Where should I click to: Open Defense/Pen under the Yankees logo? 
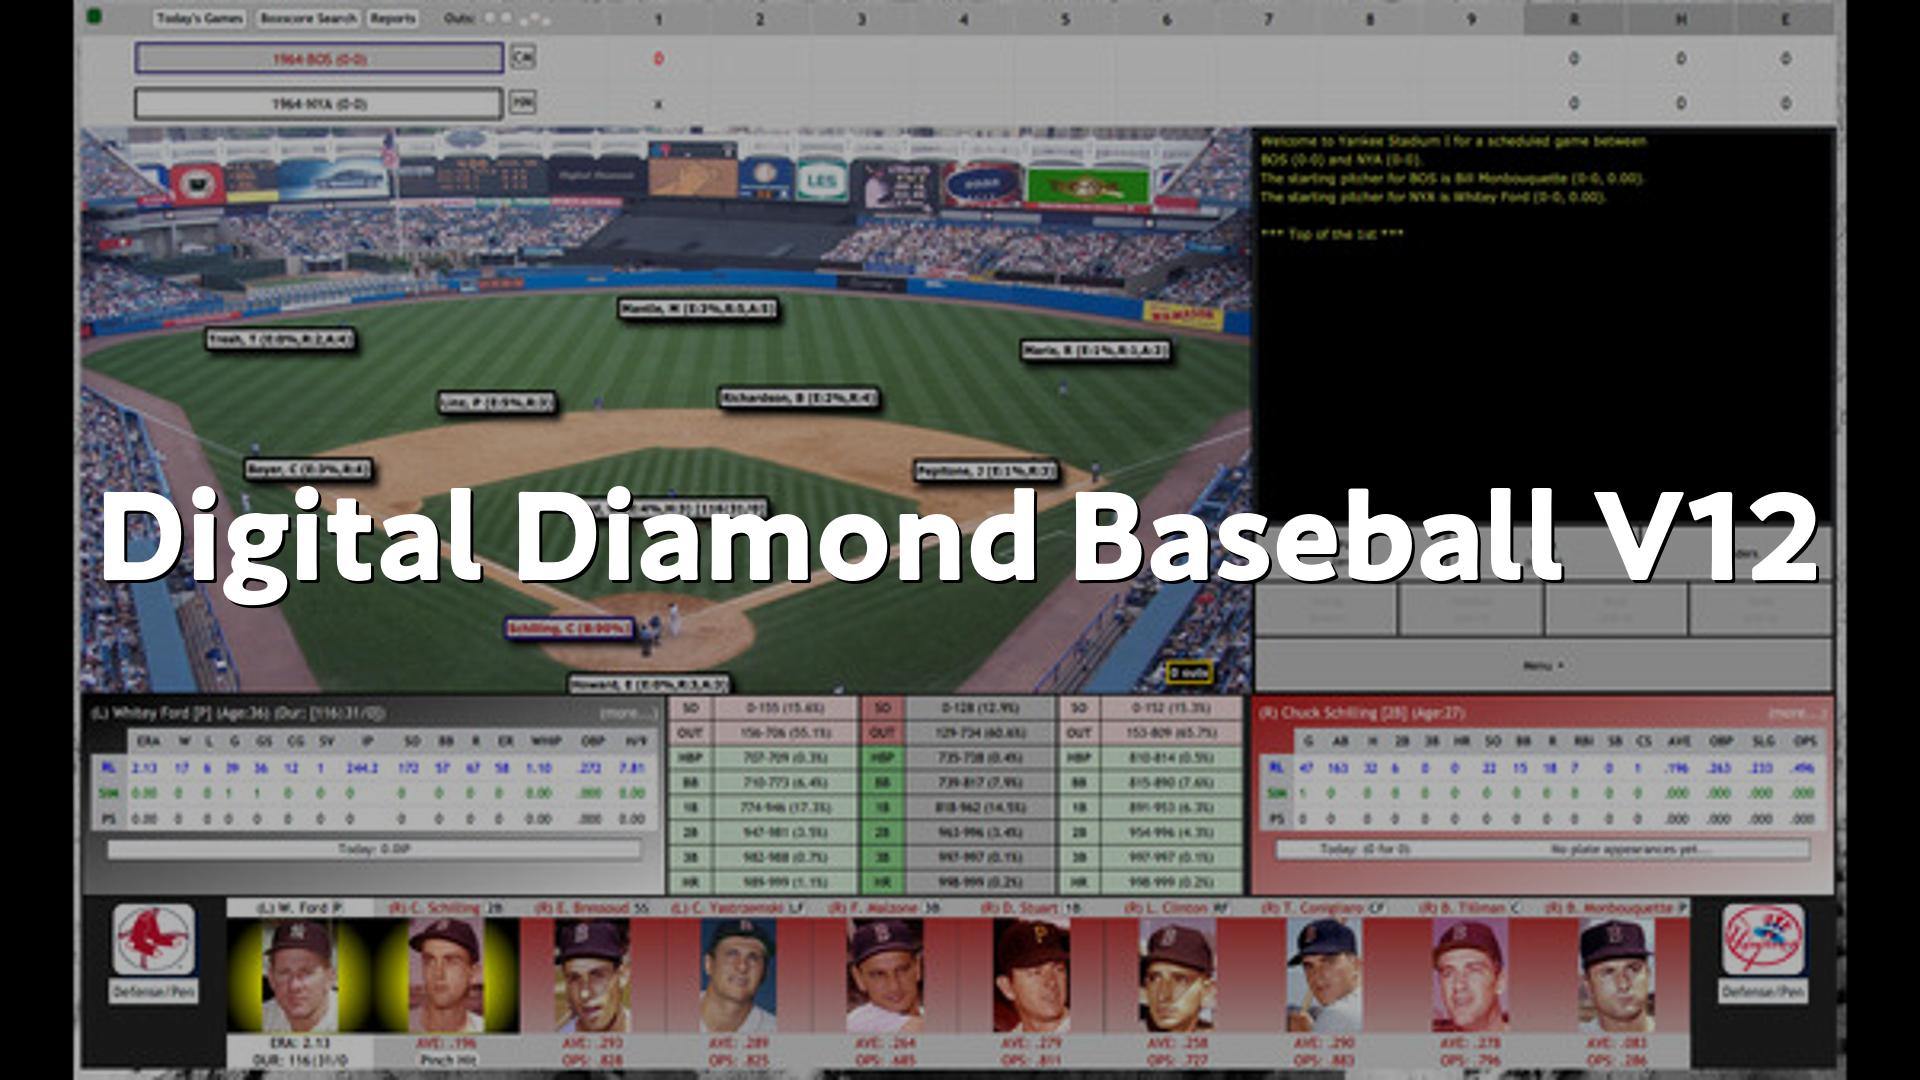click(x=1763, y=992)
